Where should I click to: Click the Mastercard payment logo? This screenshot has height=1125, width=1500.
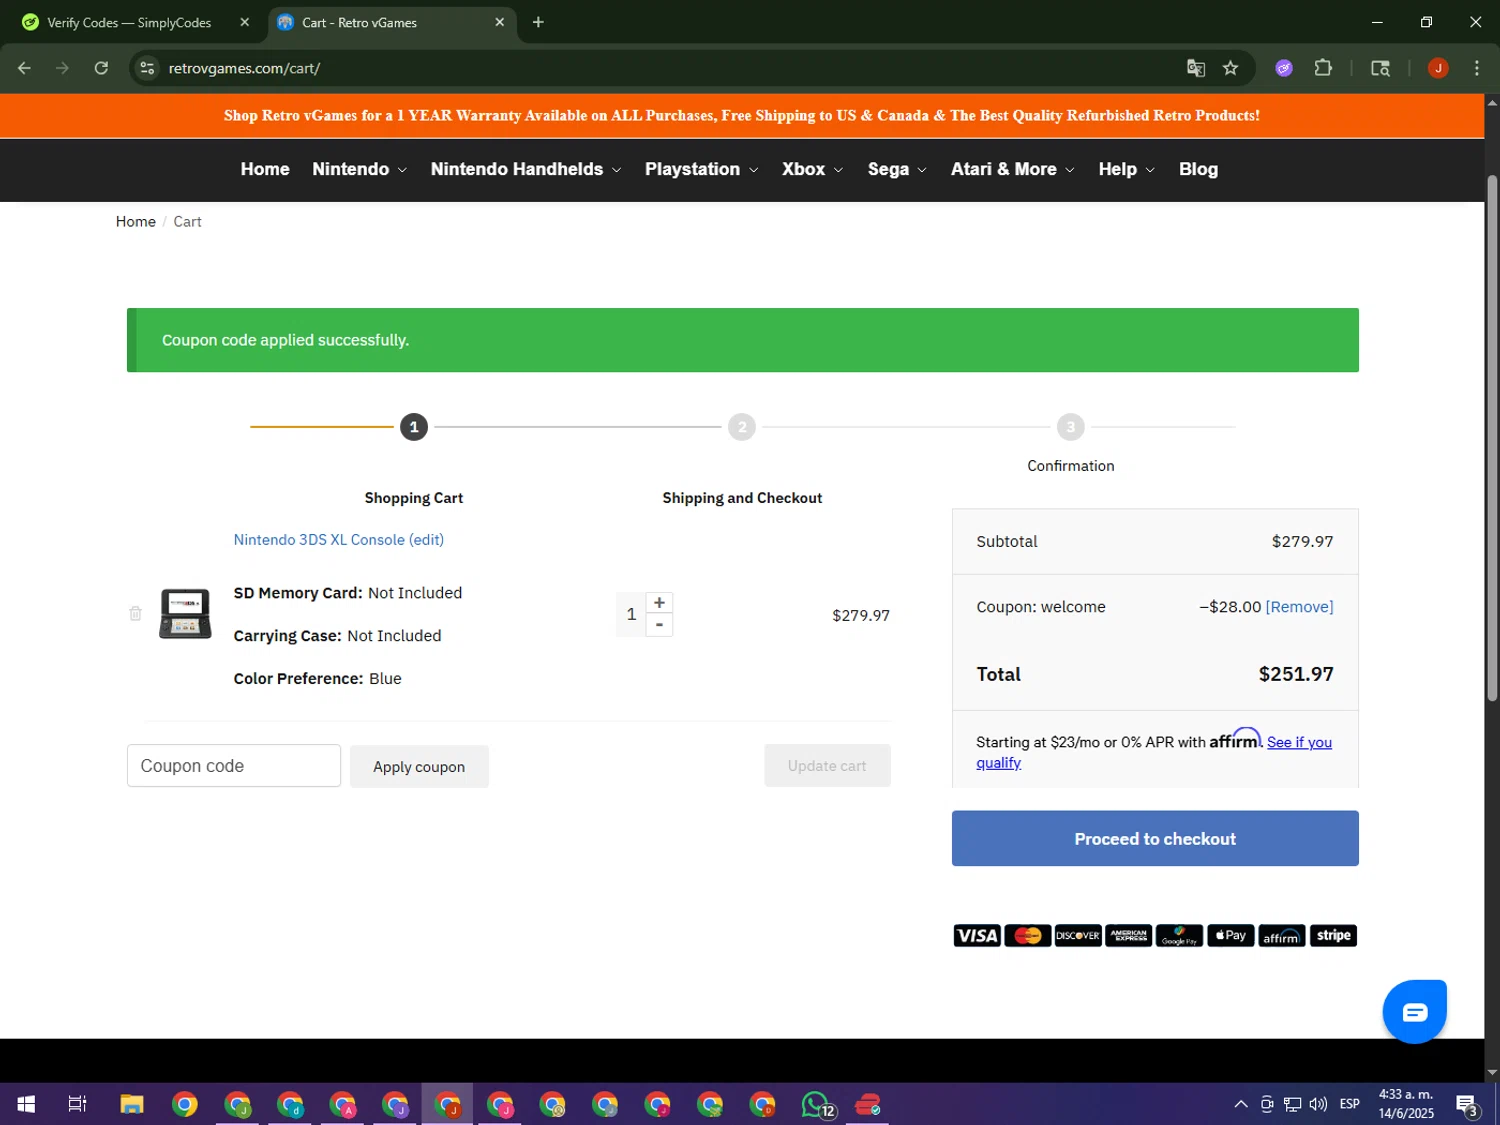pyautogui.click(x=1028, y=936)
